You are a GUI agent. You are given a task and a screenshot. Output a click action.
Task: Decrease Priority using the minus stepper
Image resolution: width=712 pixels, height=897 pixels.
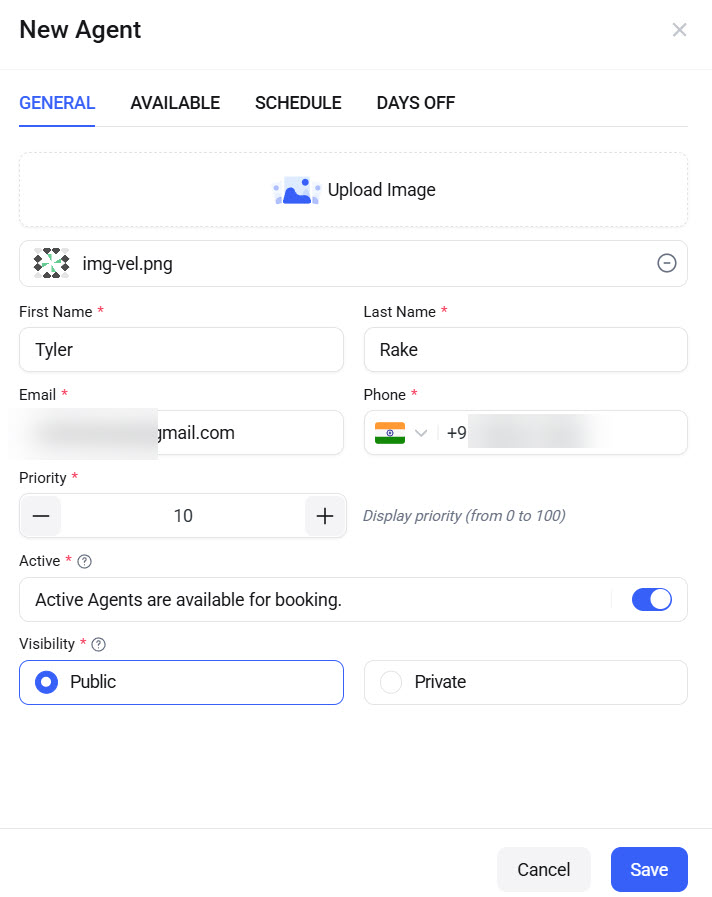pyautogui.click(x=40, y=516)
